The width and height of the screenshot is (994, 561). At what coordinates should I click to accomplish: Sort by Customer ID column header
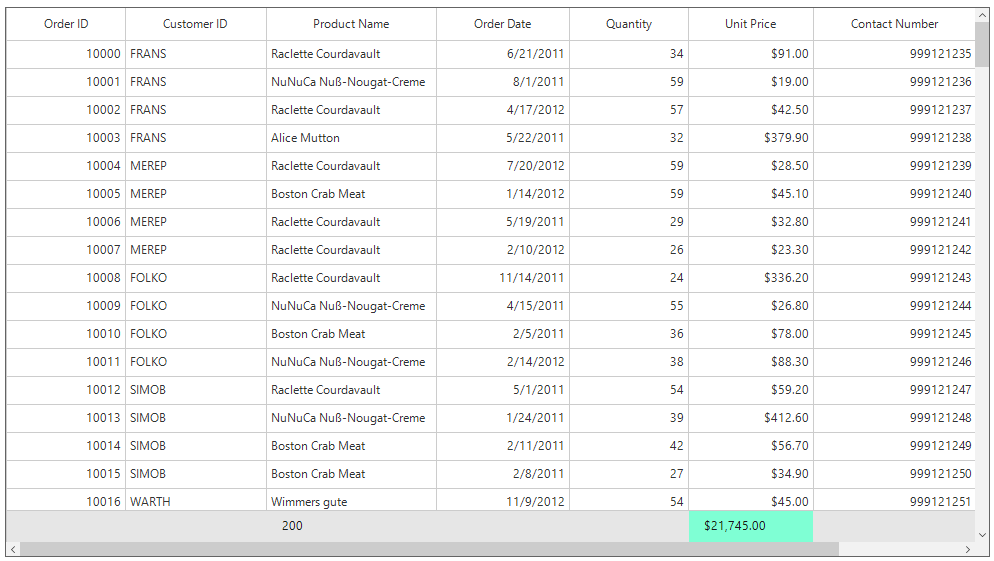tap(195, 24)
